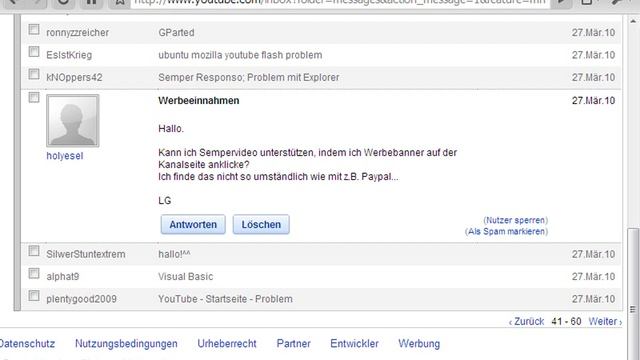640x360 pixels.
Task: Open the holyesel user profile link
Action: click(64, 156)
